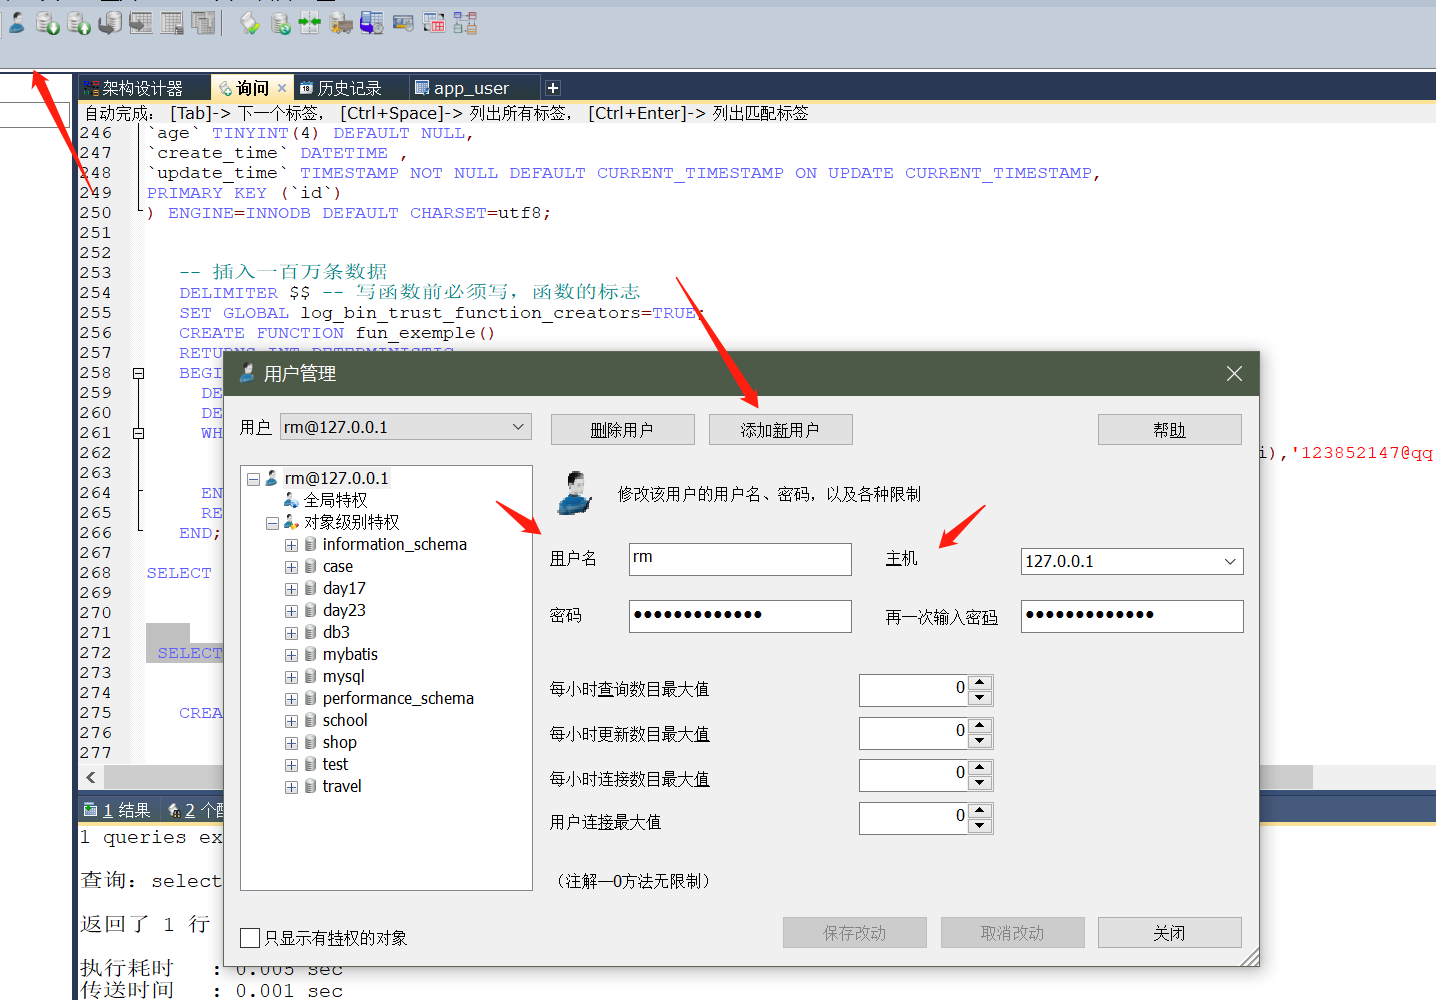Increase 用户连接最大值 spinner value
The width and height of the screenshot is (1436, 1000).
(x=980, y=811)
